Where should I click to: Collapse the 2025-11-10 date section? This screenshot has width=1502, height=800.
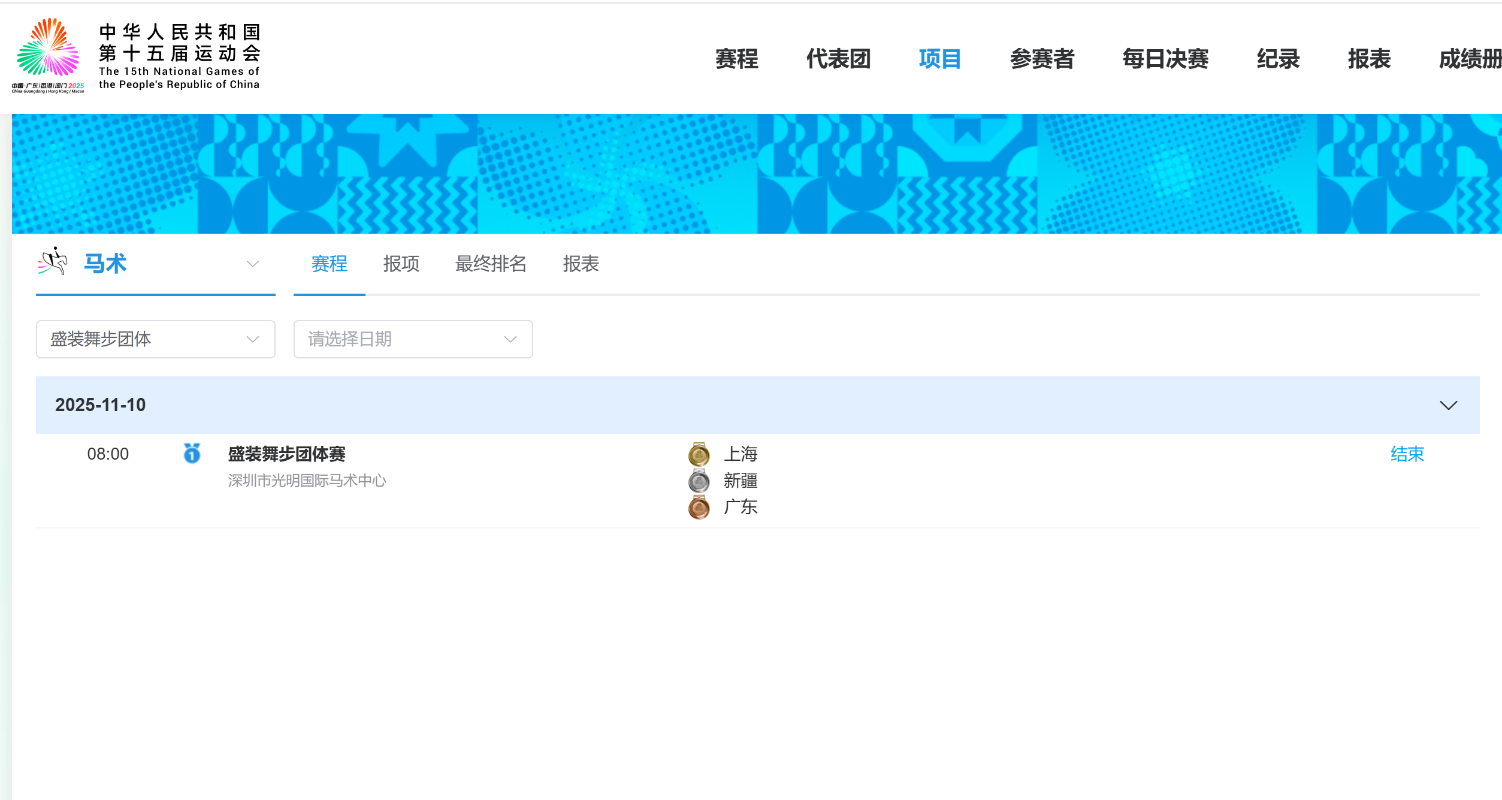tap(1447, 405)
